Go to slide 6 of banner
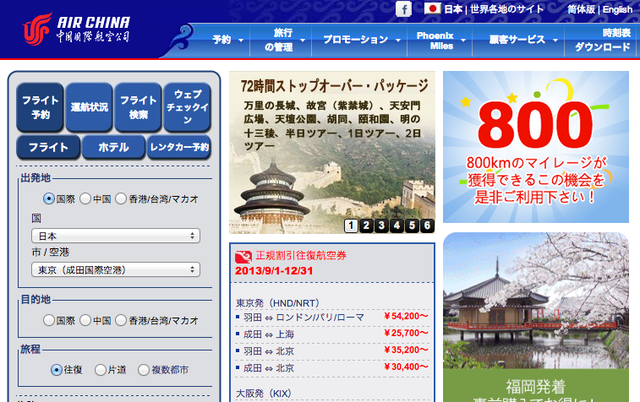640x402 pixels. [427, 225]
